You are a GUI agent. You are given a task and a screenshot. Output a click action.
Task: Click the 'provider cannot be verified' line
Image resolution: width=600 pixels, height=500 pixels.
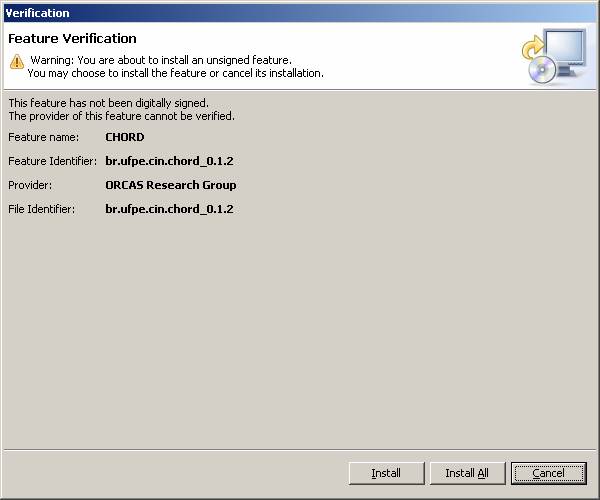pos(121,116)
